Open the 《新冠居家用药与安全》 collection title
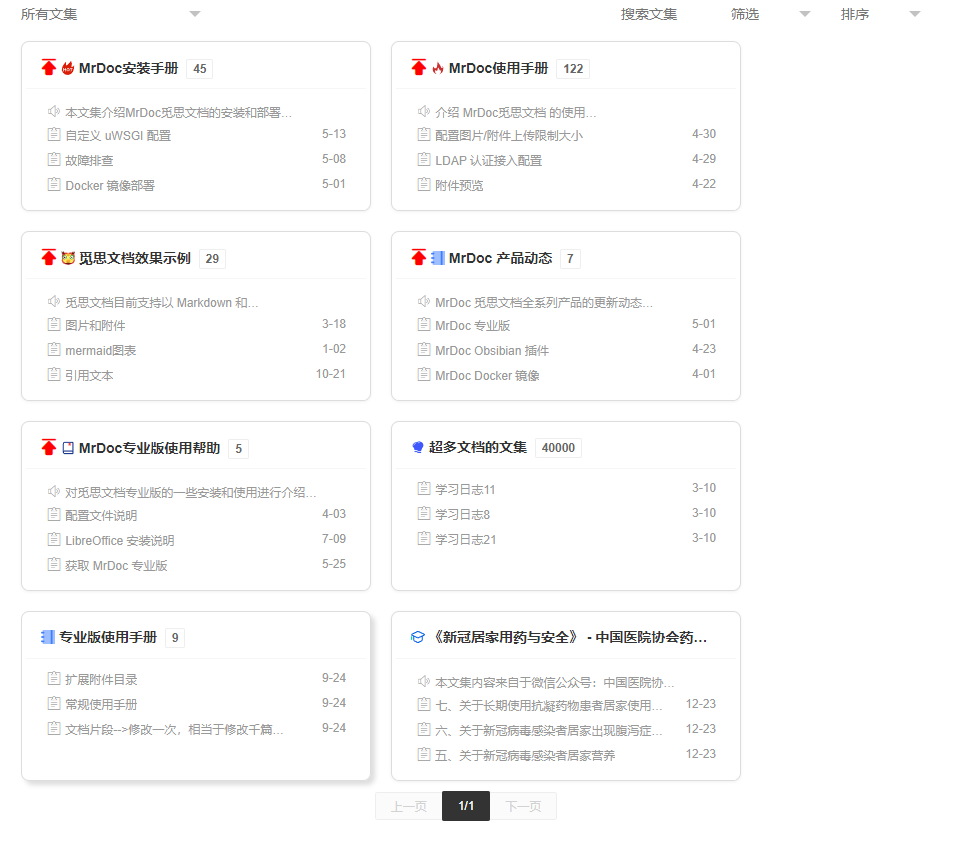 pyautogui.click(x=569, y=637)
